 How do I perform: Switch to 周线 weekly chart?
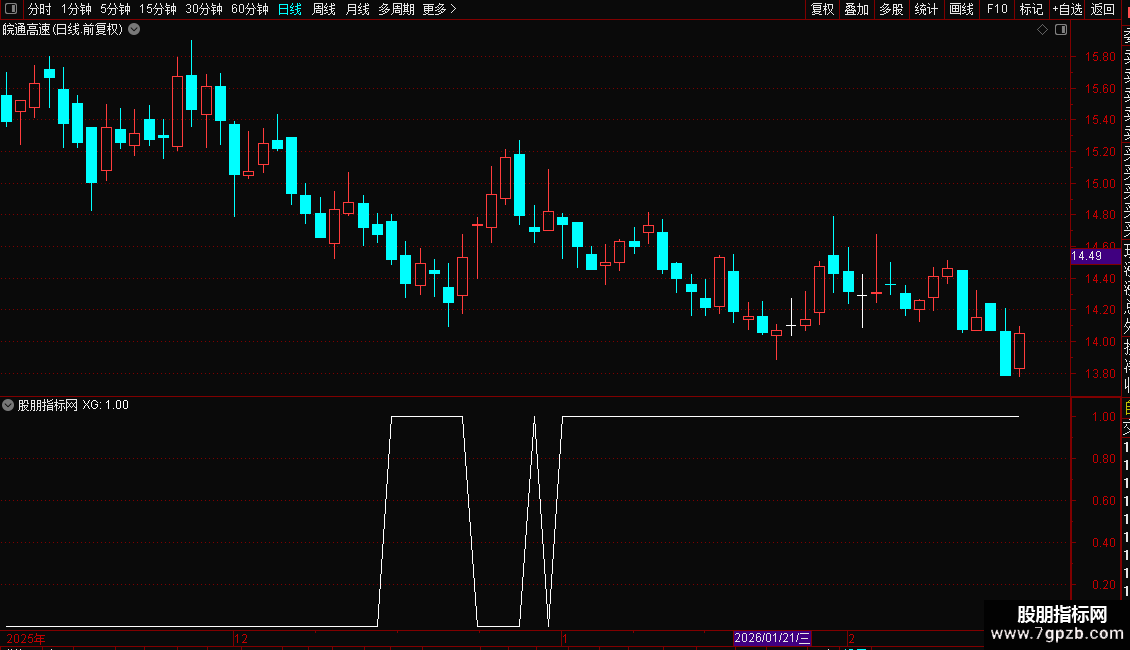[x=324, y=9]
